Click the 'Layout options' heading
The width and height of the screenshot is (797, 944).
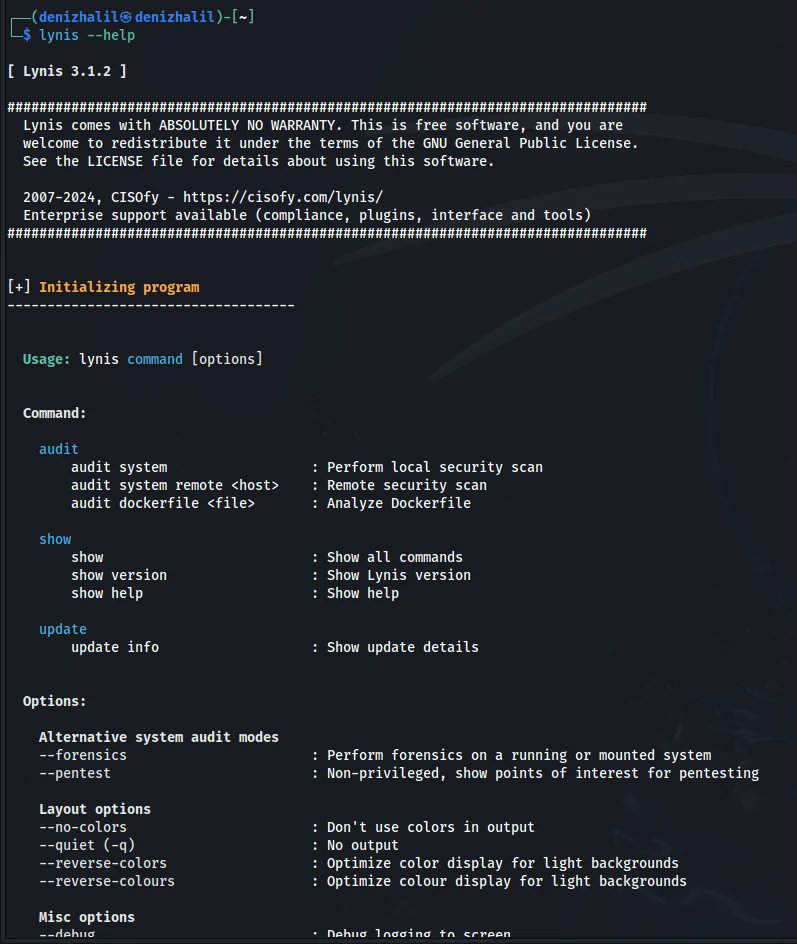[95, 809]
